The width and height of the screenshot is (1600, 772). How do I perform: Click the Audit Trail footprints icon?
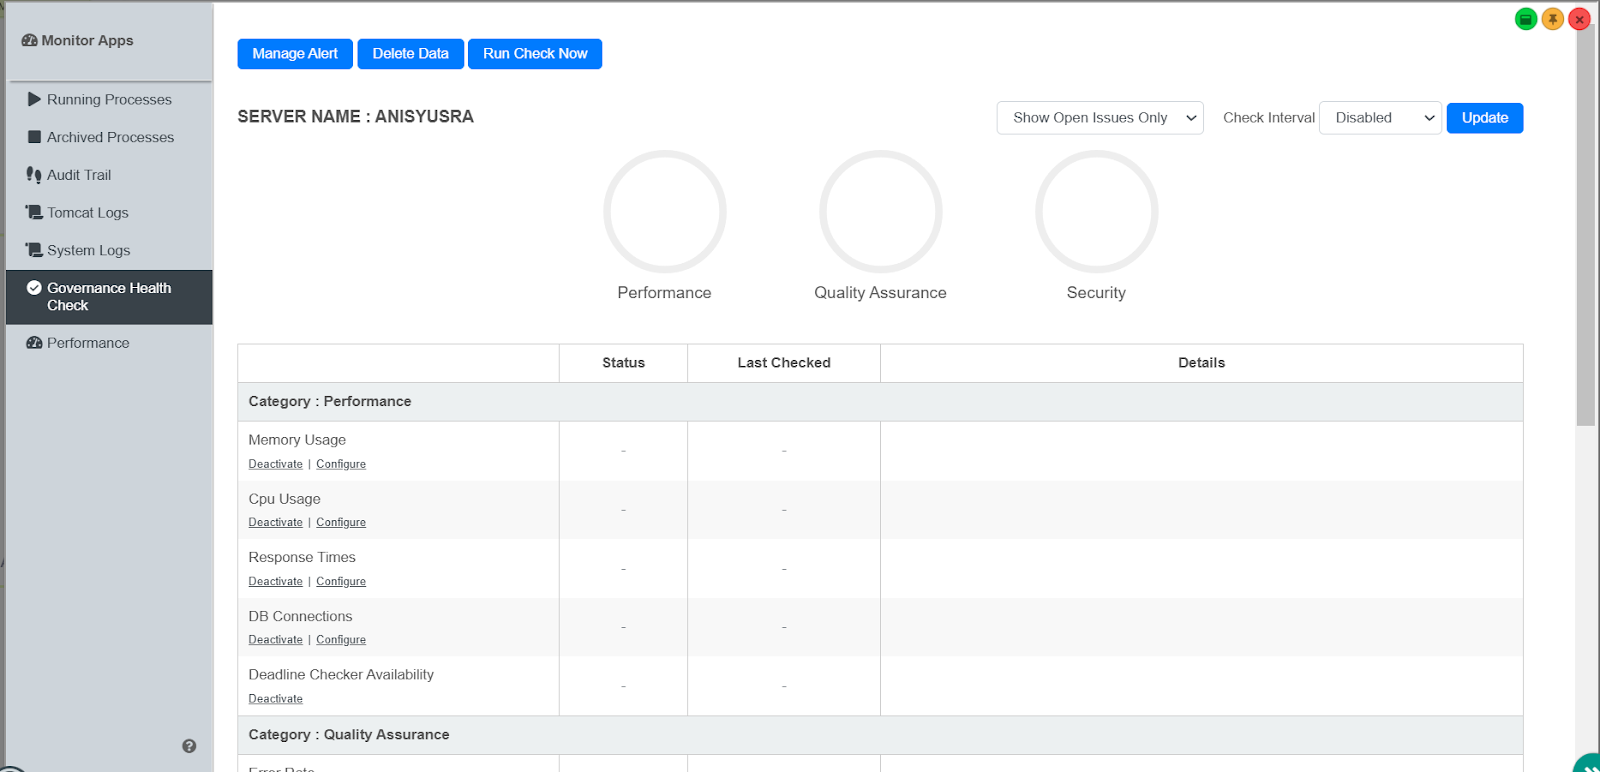click(x=34, y=175)
